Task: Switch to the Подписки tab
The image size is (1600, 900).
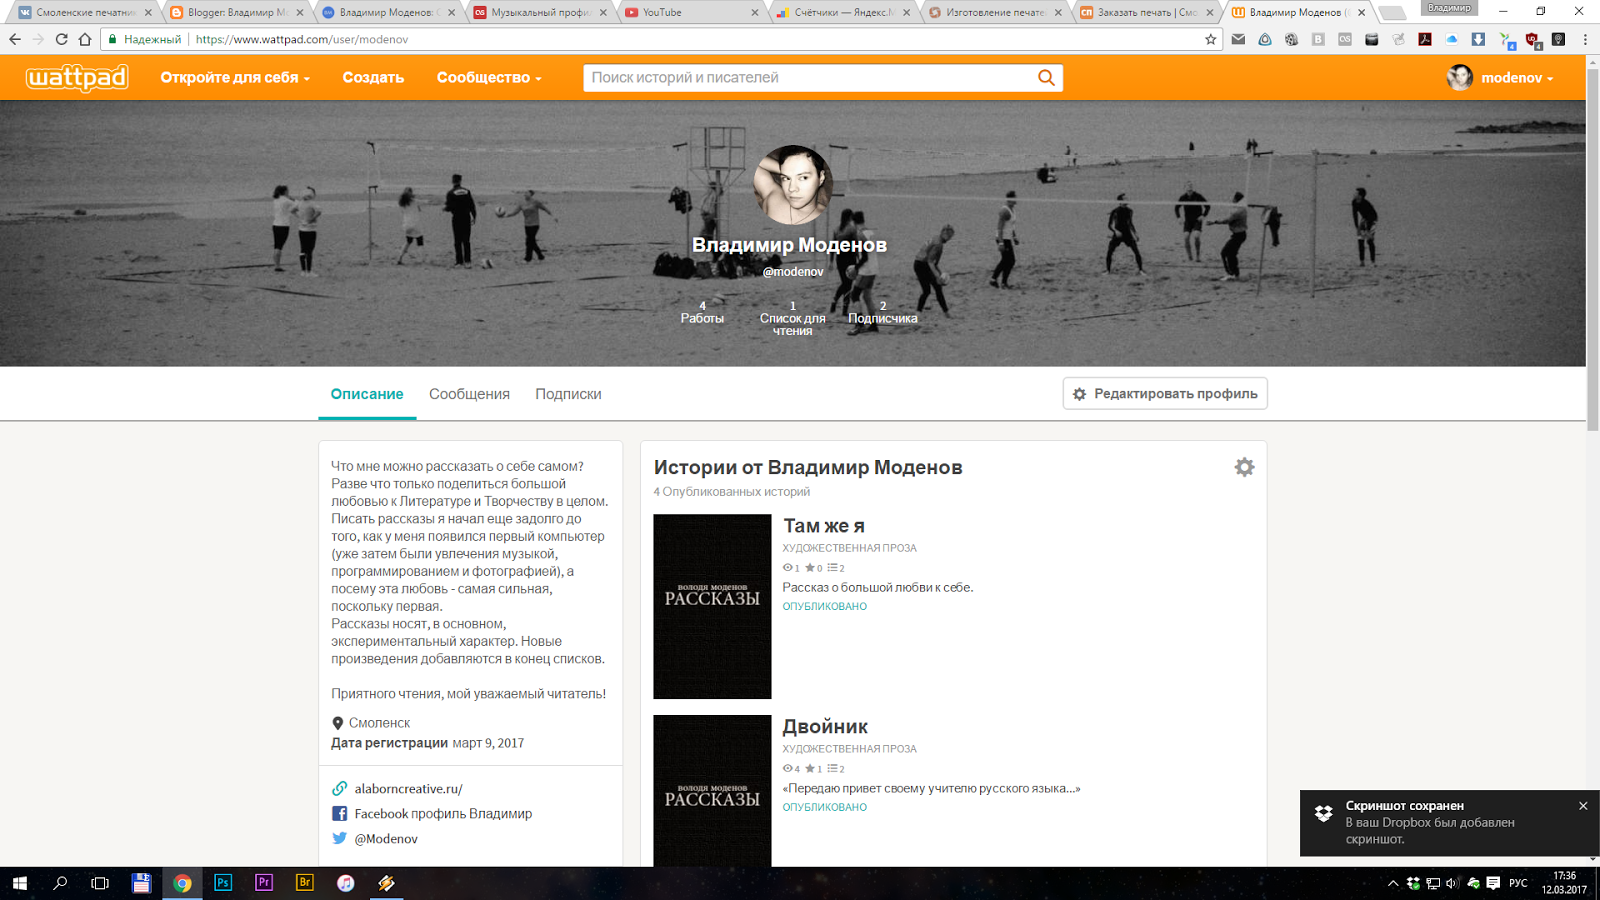Action: pos(568,393)
